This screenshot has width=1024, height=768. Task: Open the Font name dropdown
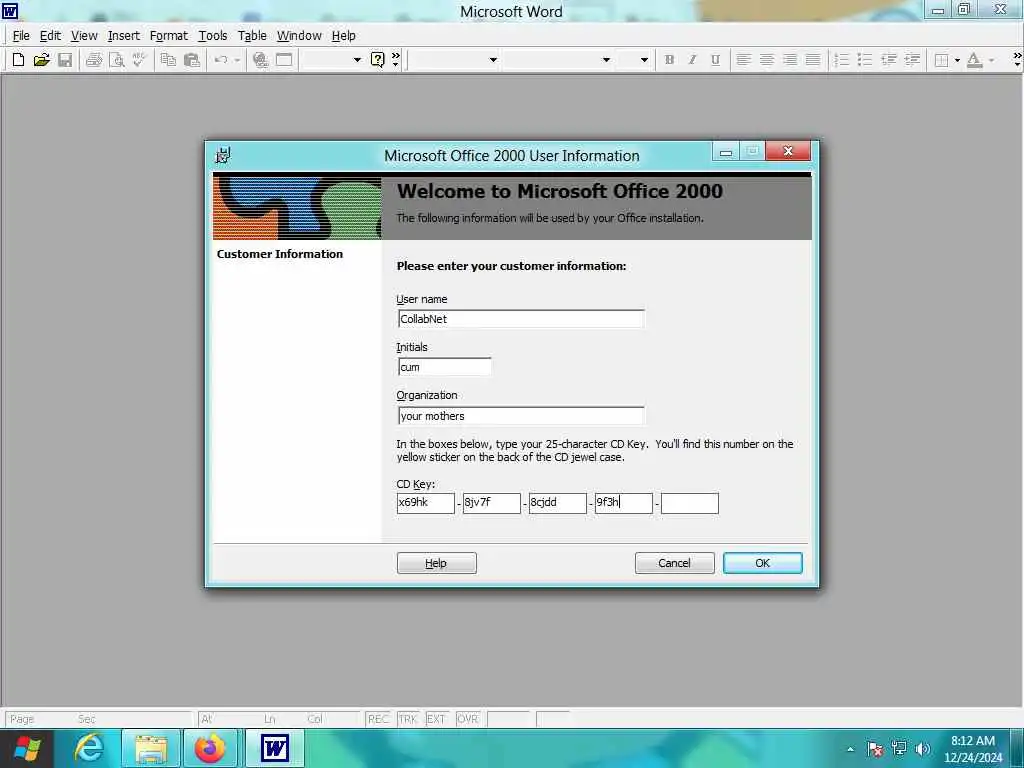[606, 60]
